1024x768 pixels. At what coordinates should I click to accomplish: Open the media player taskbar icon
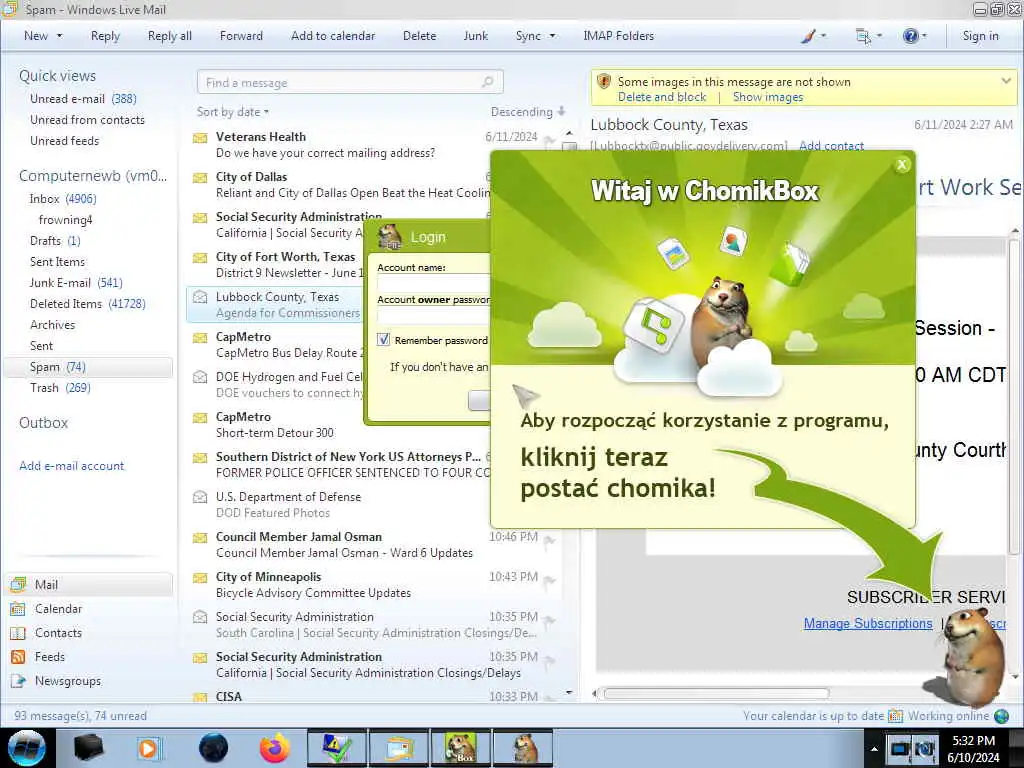pyautogui.click(x=148, y=748)
